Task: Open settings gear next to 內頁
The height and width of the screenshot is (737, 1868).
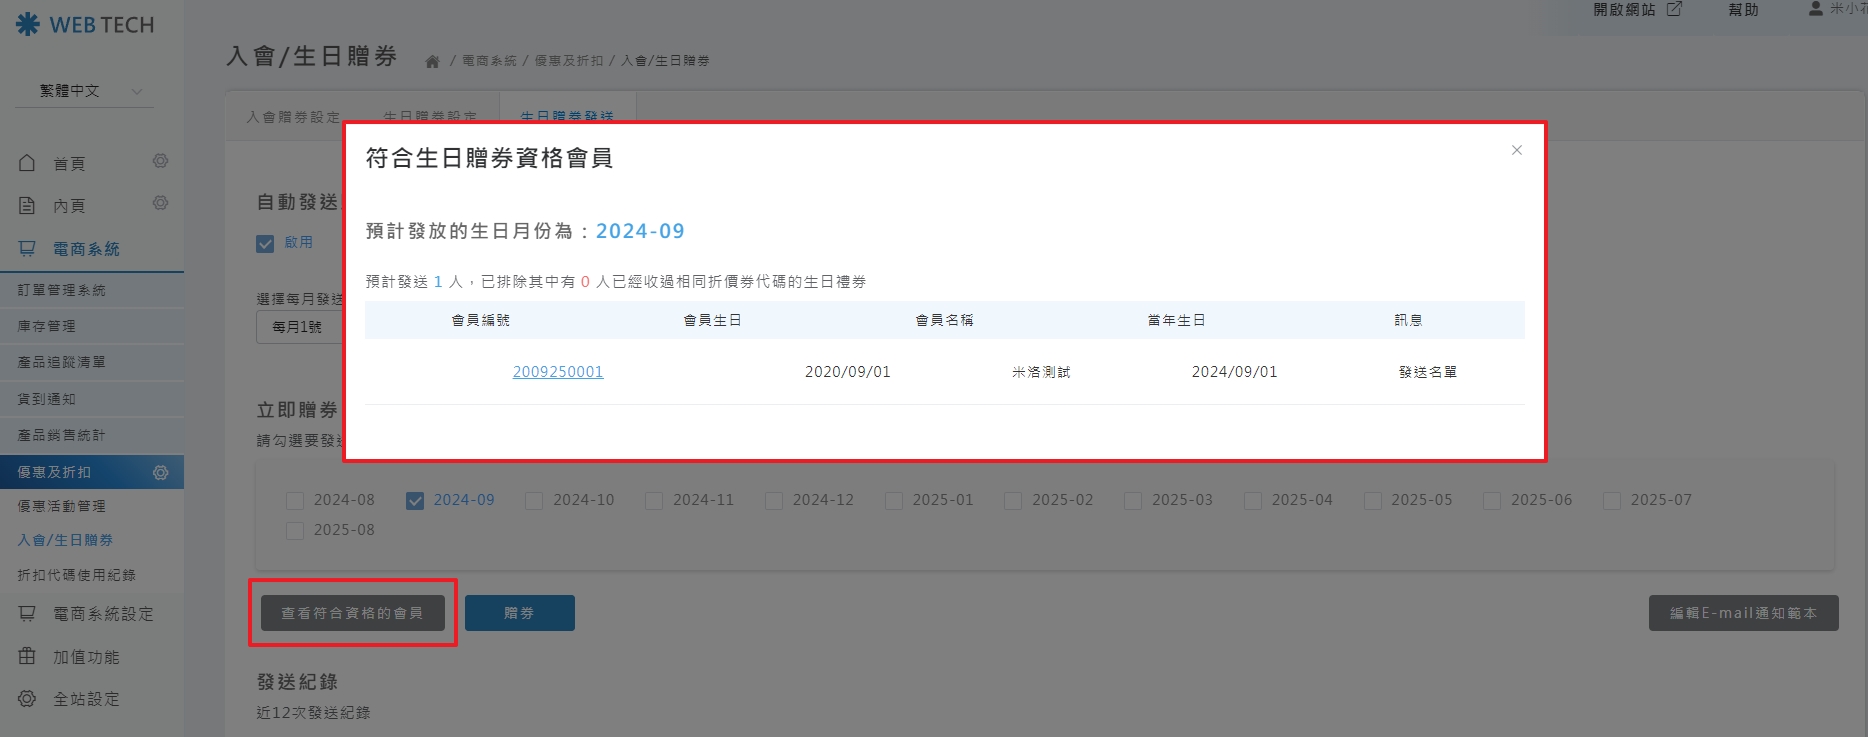Action: [x=160, y=203]
